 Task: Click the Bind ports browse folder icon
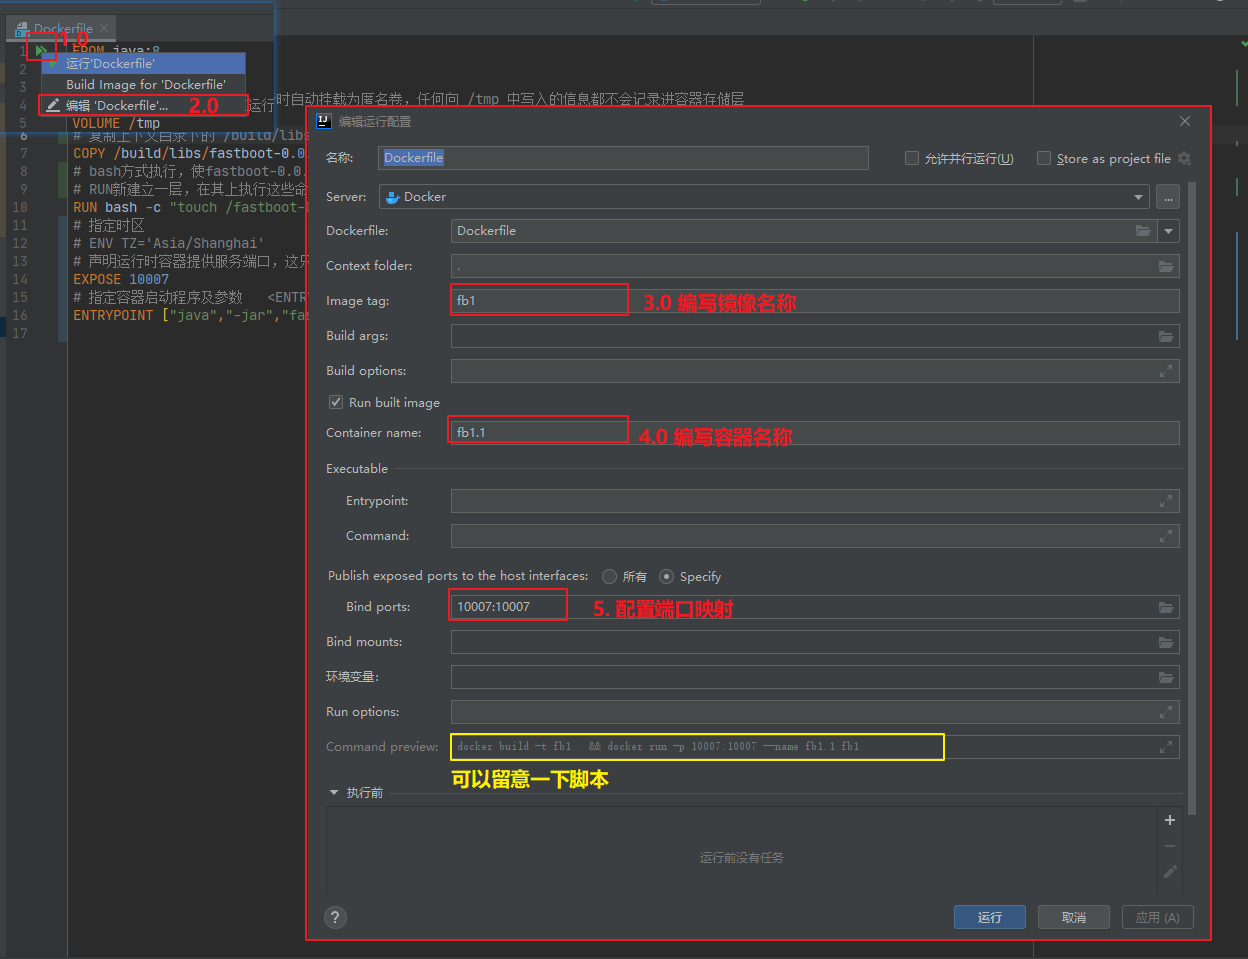coord(1165,607)
